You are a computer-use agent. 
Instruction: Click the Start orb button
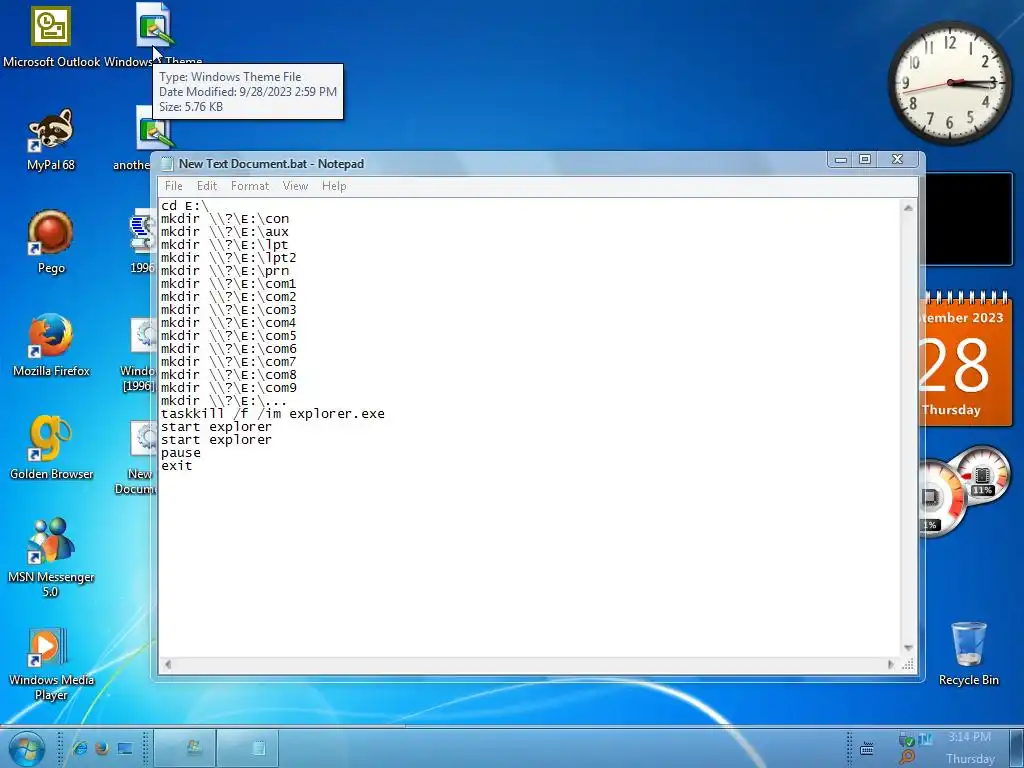[x=25, y=749]
